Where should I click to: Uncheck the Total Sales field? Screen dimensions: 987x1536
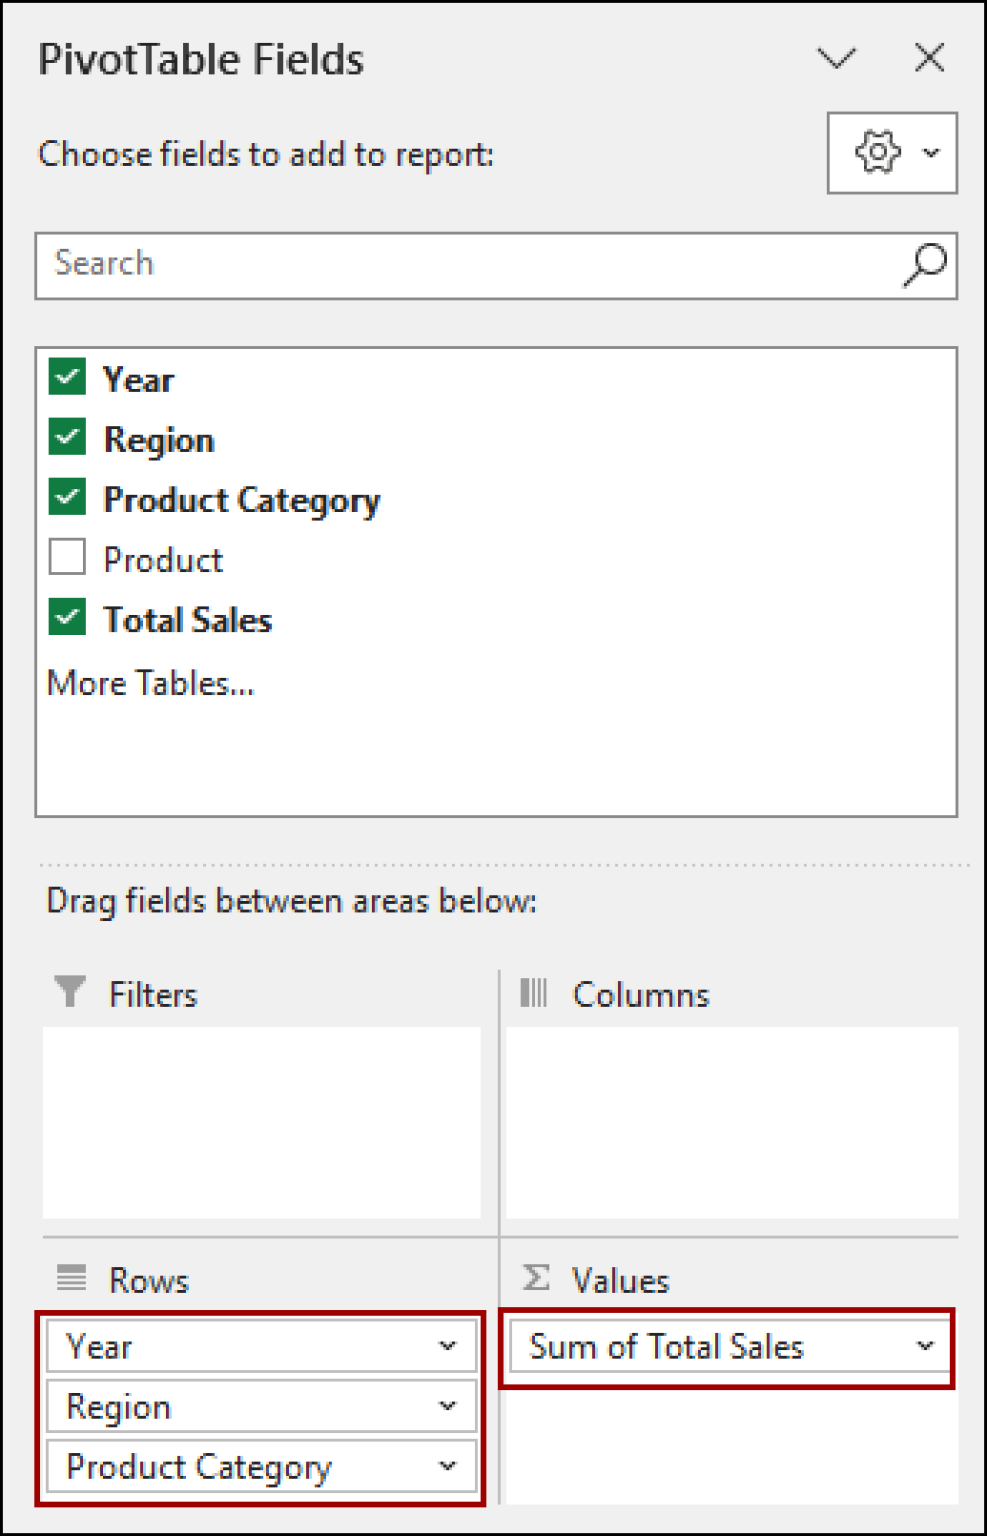pos(66,618)
